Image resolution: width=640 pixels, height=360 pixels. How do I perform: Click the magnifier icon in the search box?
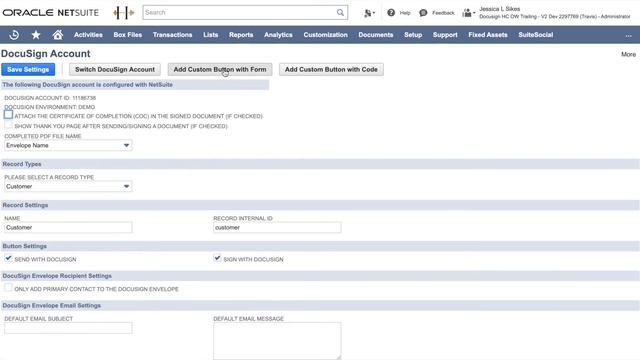tap(340, 13)
